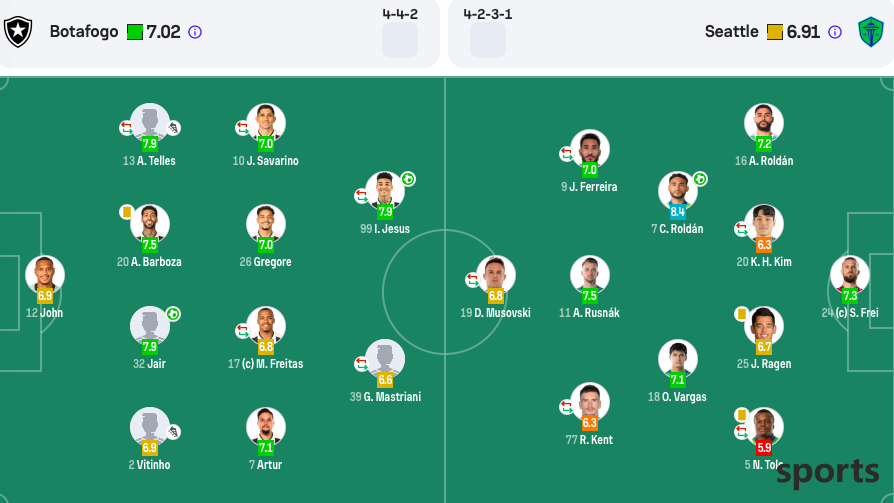Open goalkeeper John's player avatar

pyautogui.click(x=44, y=275)
